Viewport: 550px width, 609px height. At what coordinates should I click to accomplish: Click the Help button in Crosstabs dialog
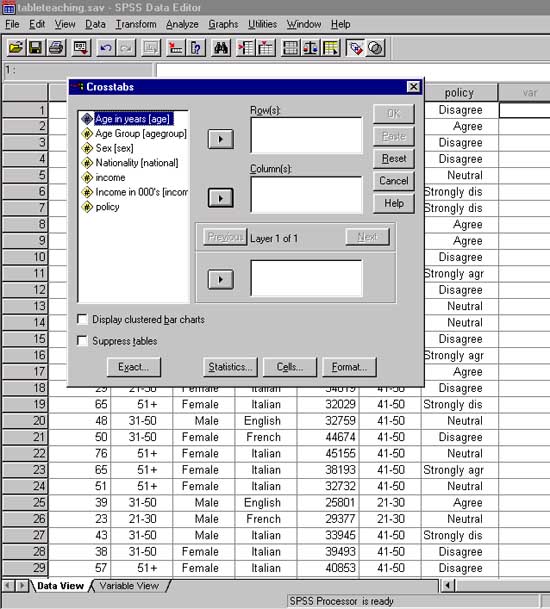pos(394,203)
